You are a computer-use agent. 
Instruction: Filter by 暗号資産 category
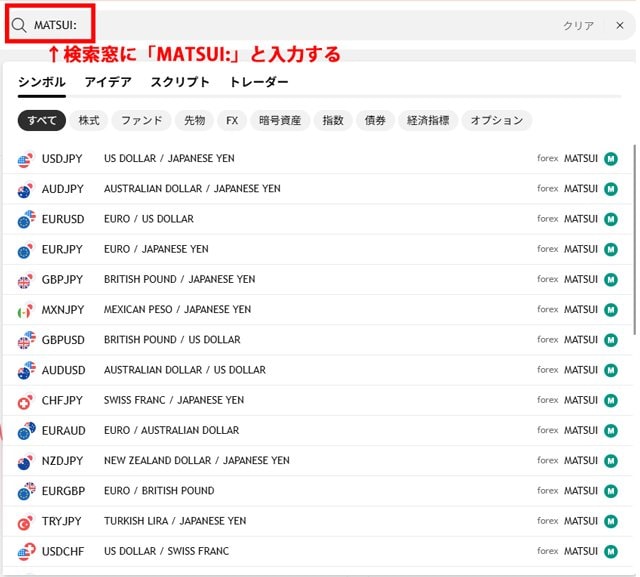[x=278, y=121]
